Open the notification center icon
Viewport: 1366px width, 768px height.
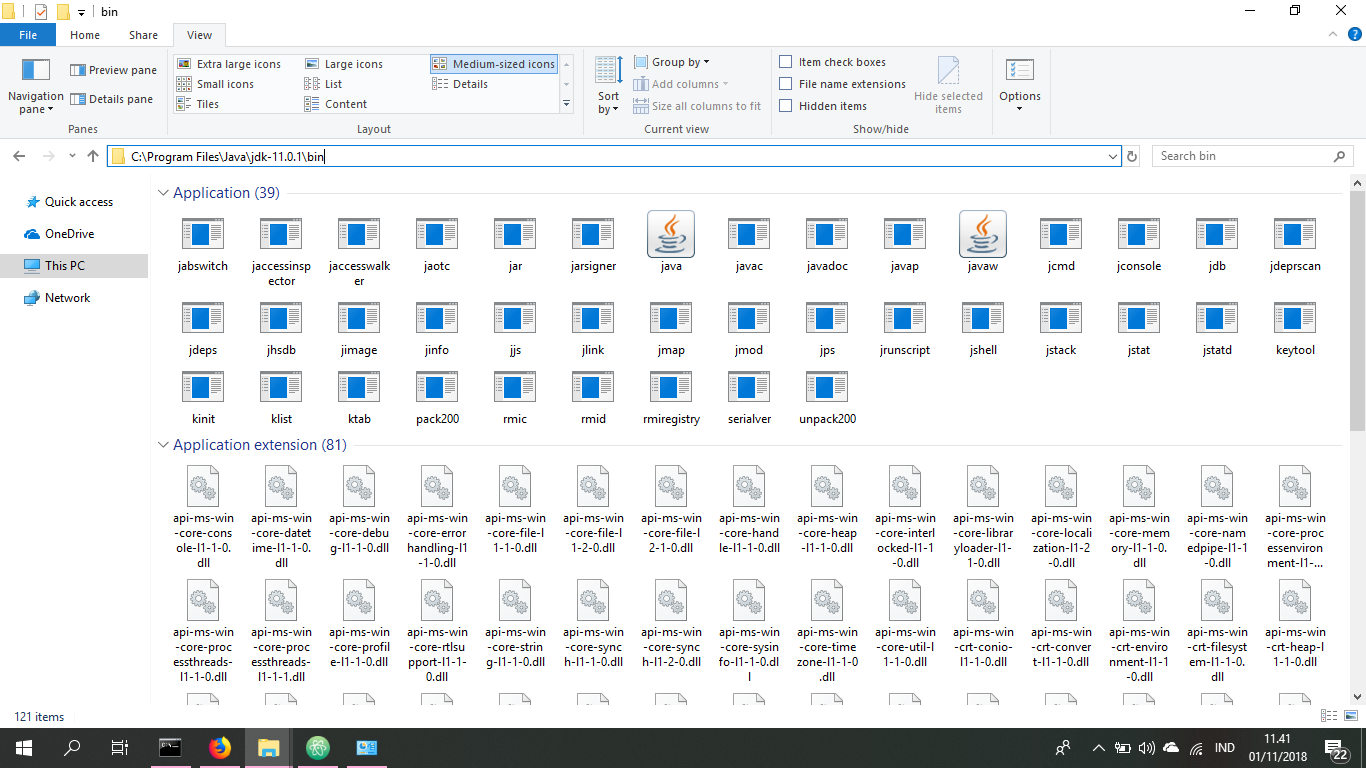tap(1338, 747)
